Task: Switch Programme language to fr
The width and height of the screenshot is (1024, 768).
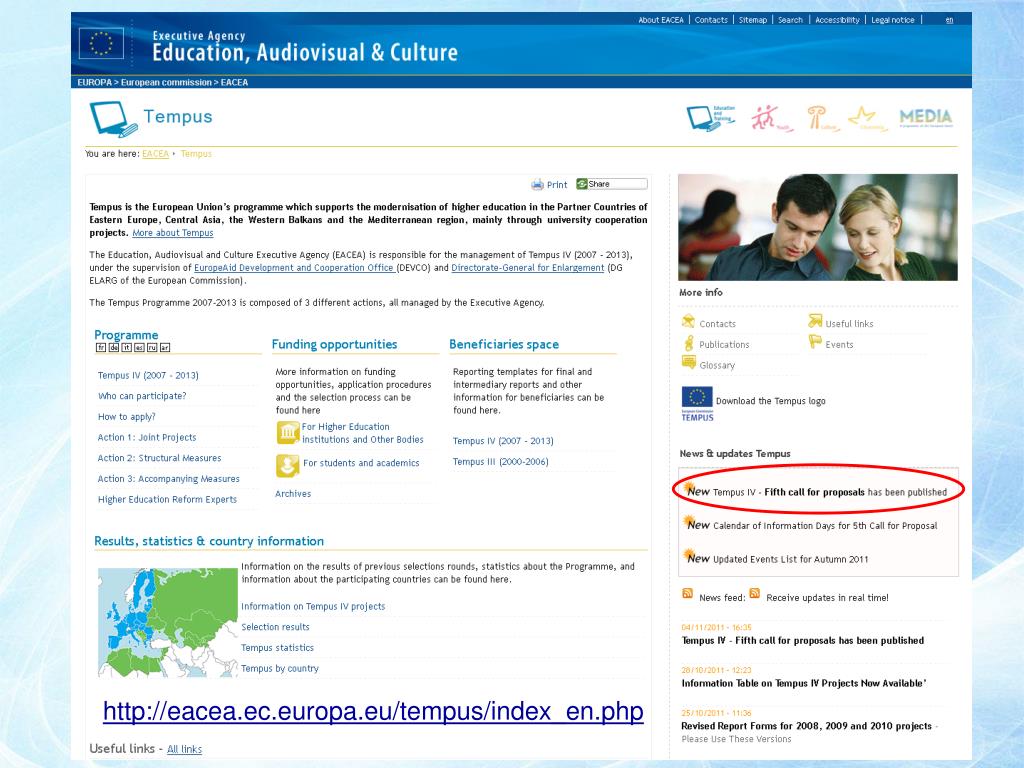Action: [101, 347]
